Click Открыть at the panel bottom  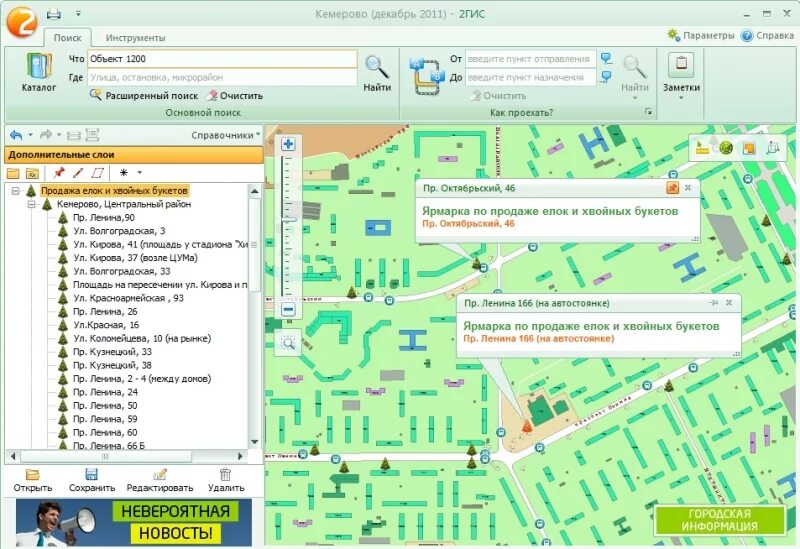[x=33, y=481]
